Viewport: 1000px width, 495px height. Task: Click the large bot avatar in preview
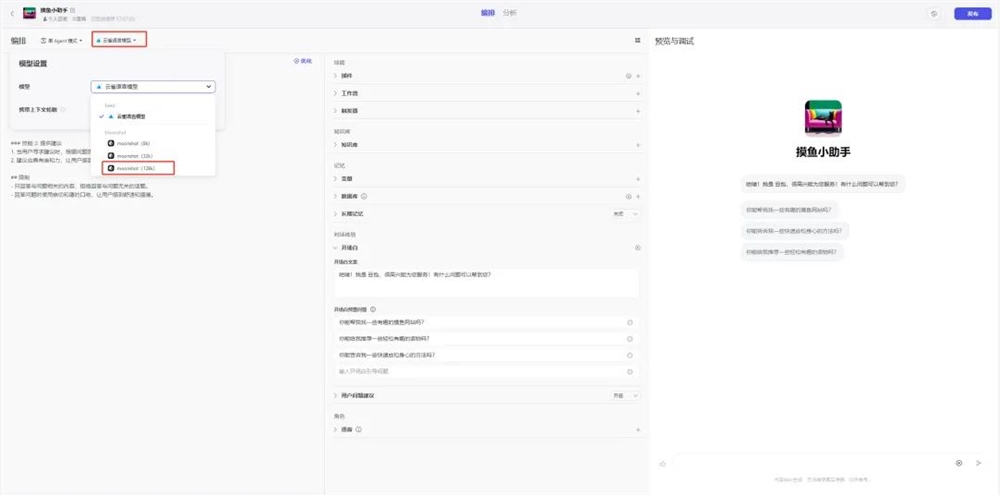coord(823,119)
